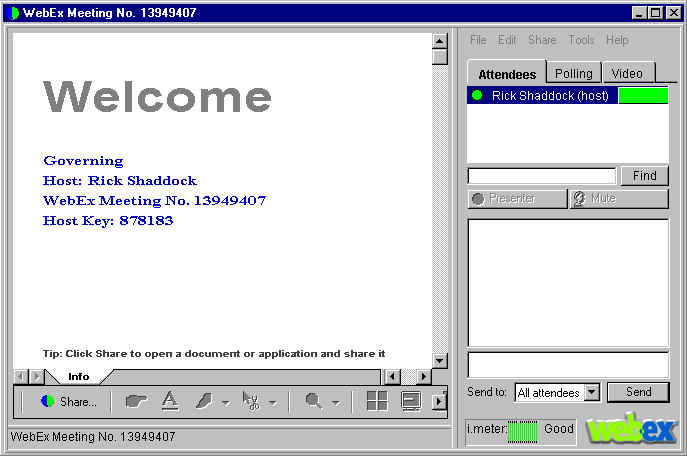Screen dimensions: 687x456
Task: Open the Send to All attendees dropdown
Action: (592, 392)
